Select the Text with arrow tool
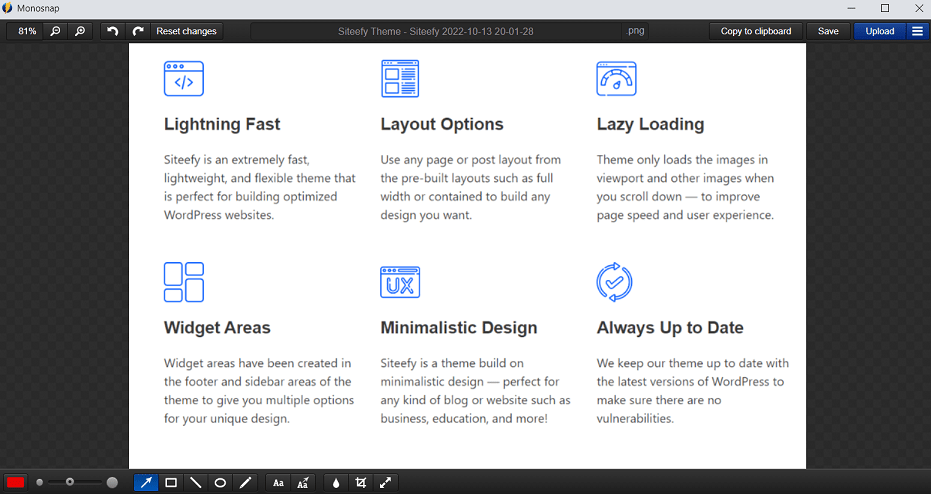 (x=303, y=483)
